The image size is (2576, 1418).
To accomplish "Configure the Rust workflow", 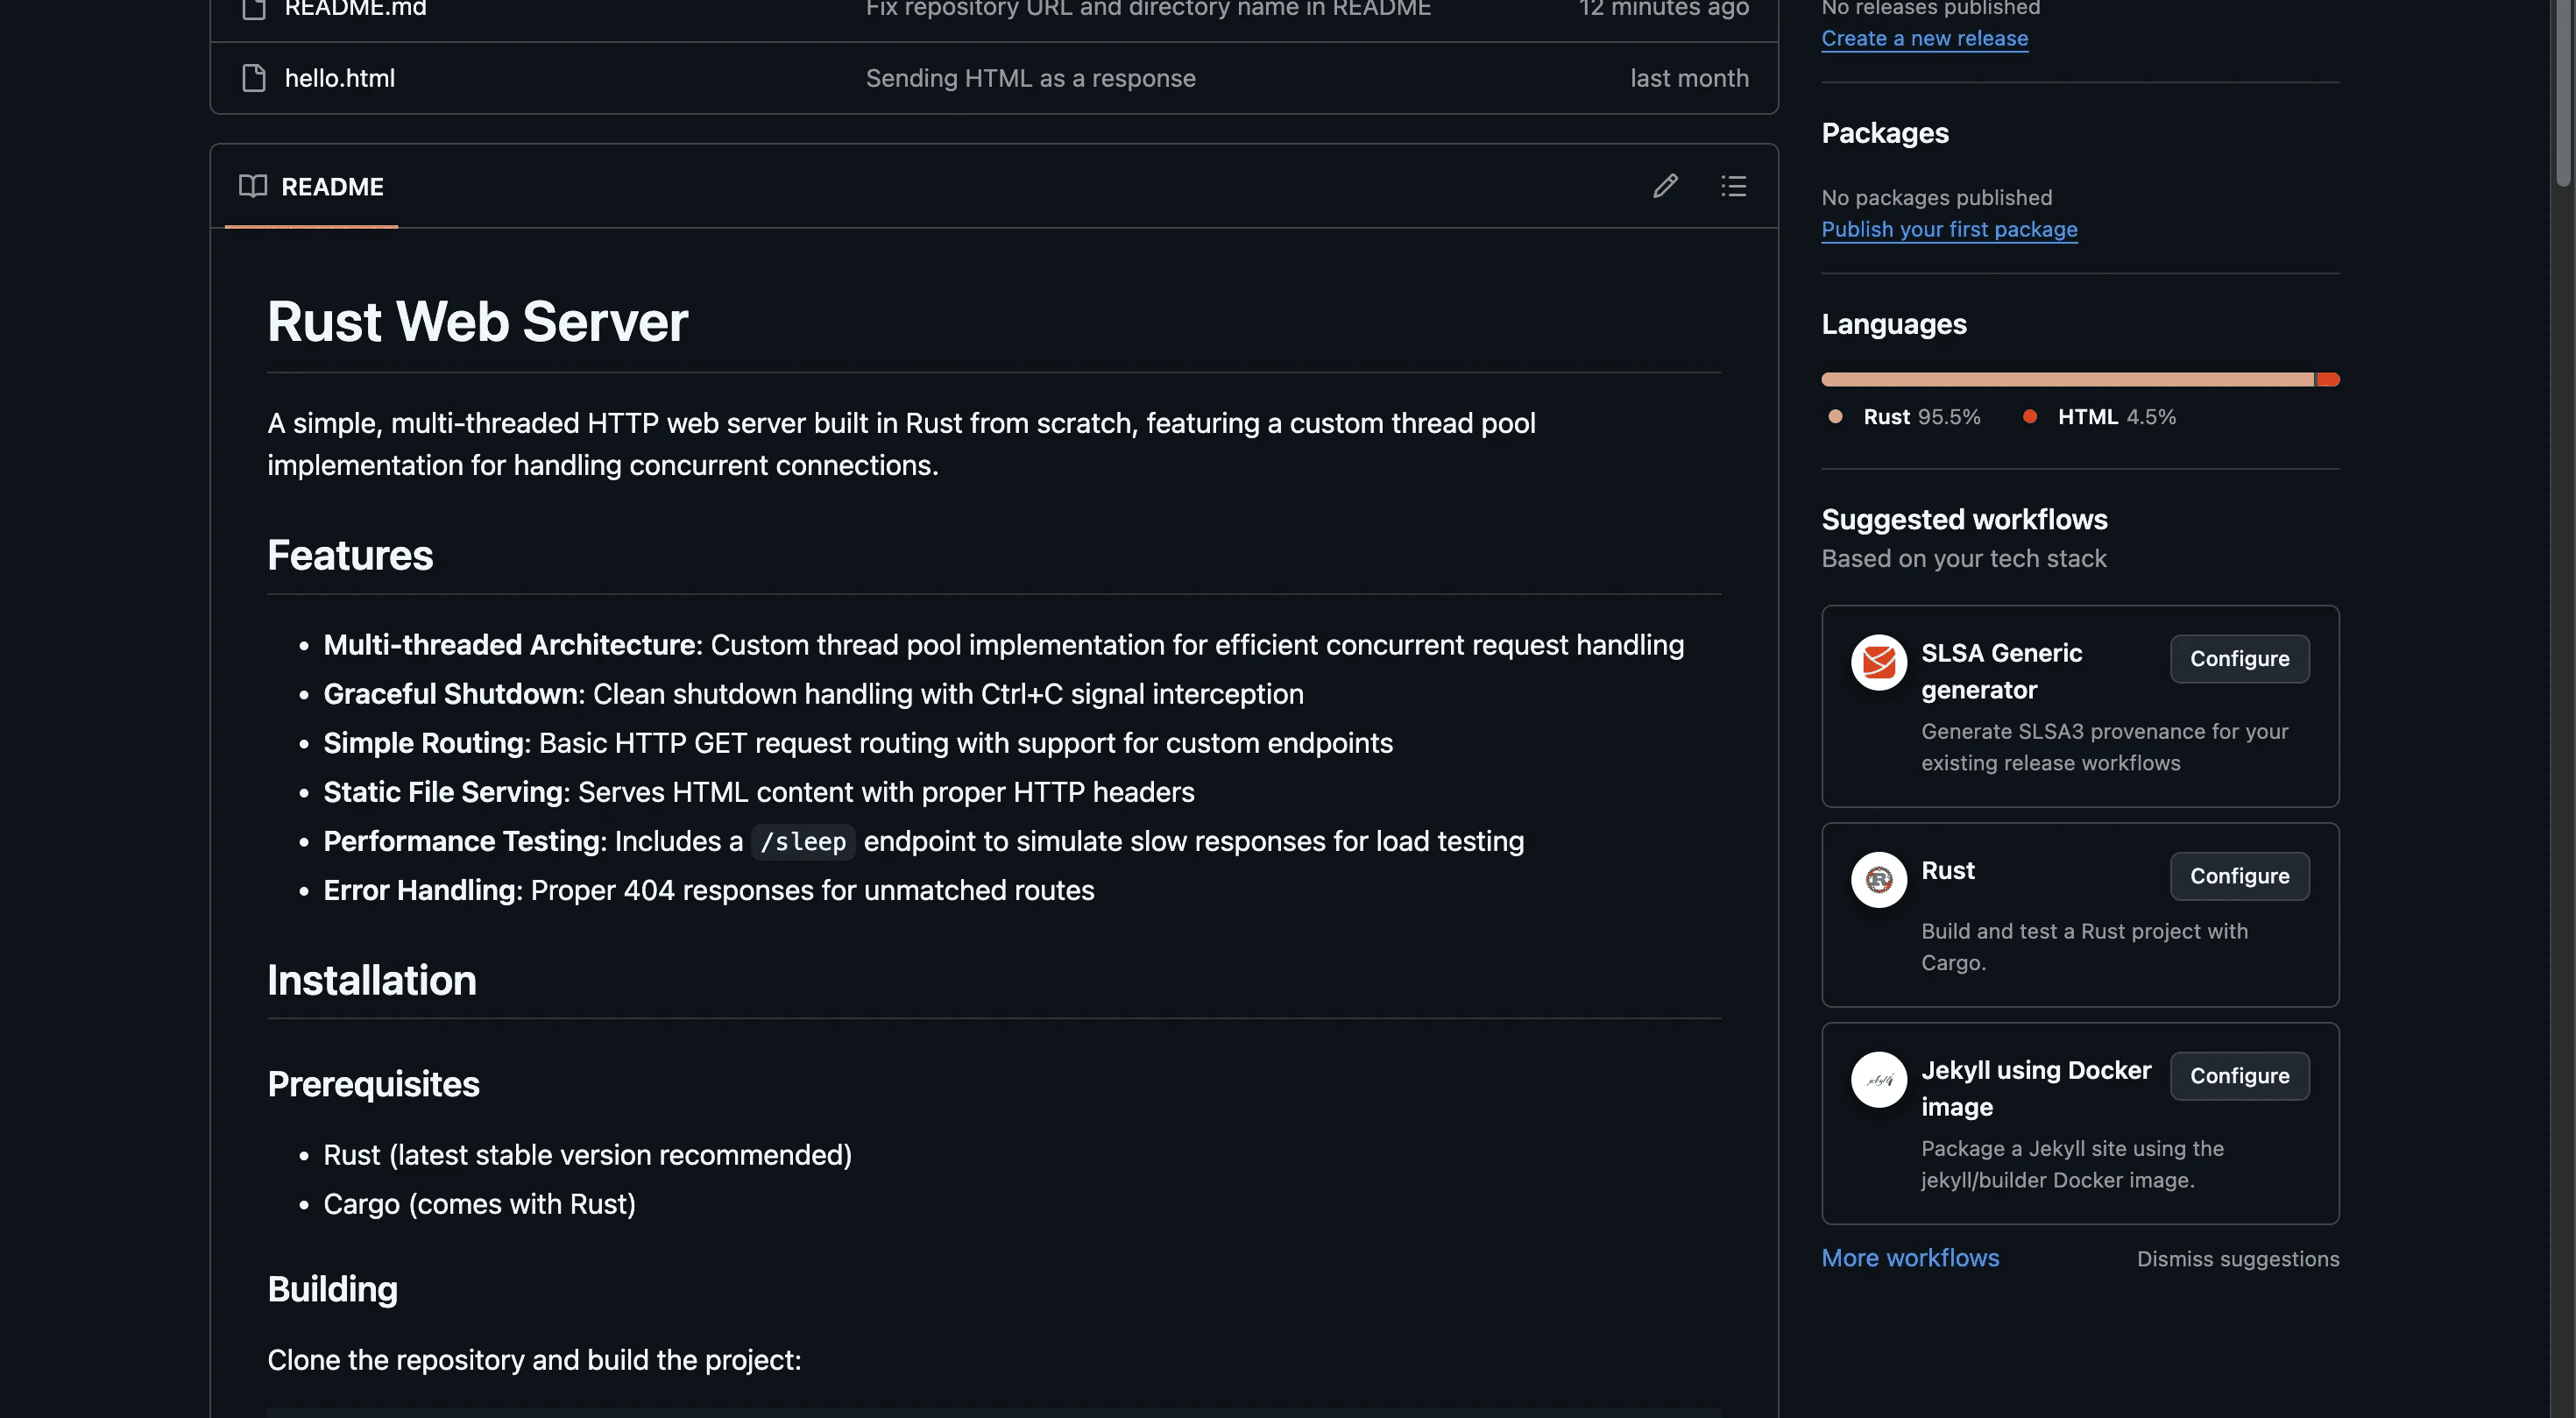I will click(2239, 876).
